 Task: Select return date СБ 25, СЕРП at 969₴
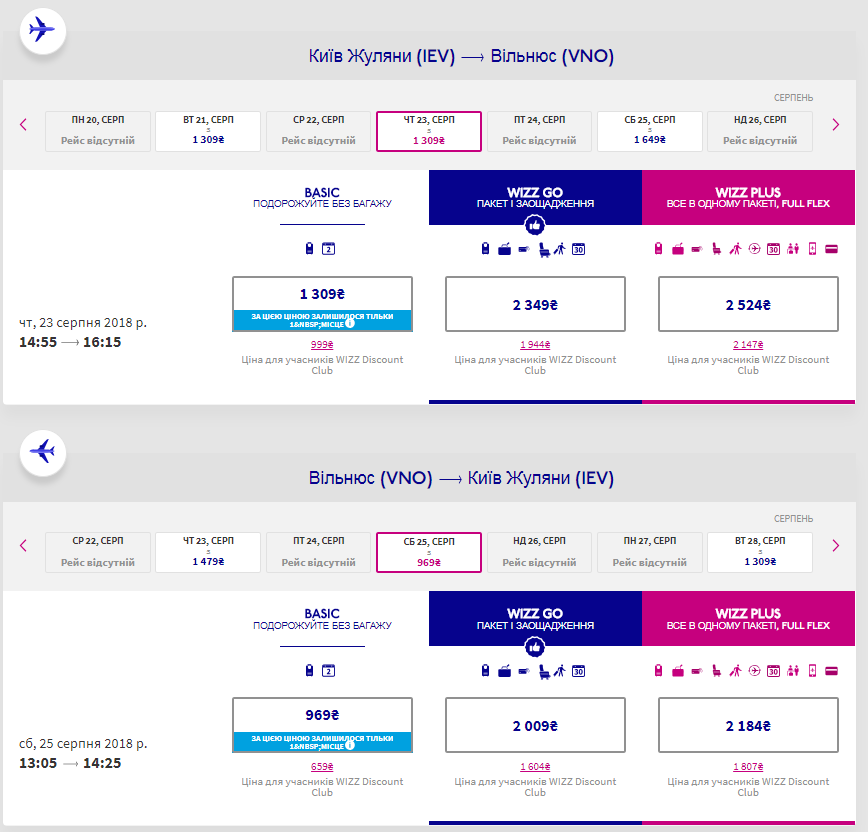(428, 552)
